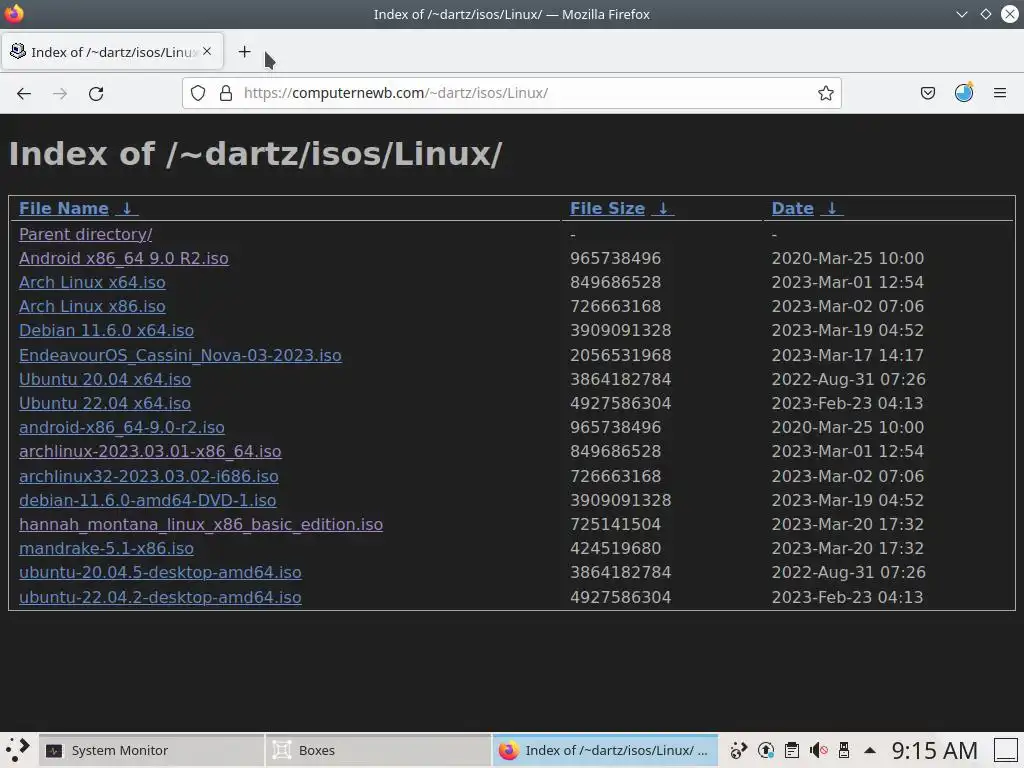Open the removable USB devices tray icon

pos(844,751)
